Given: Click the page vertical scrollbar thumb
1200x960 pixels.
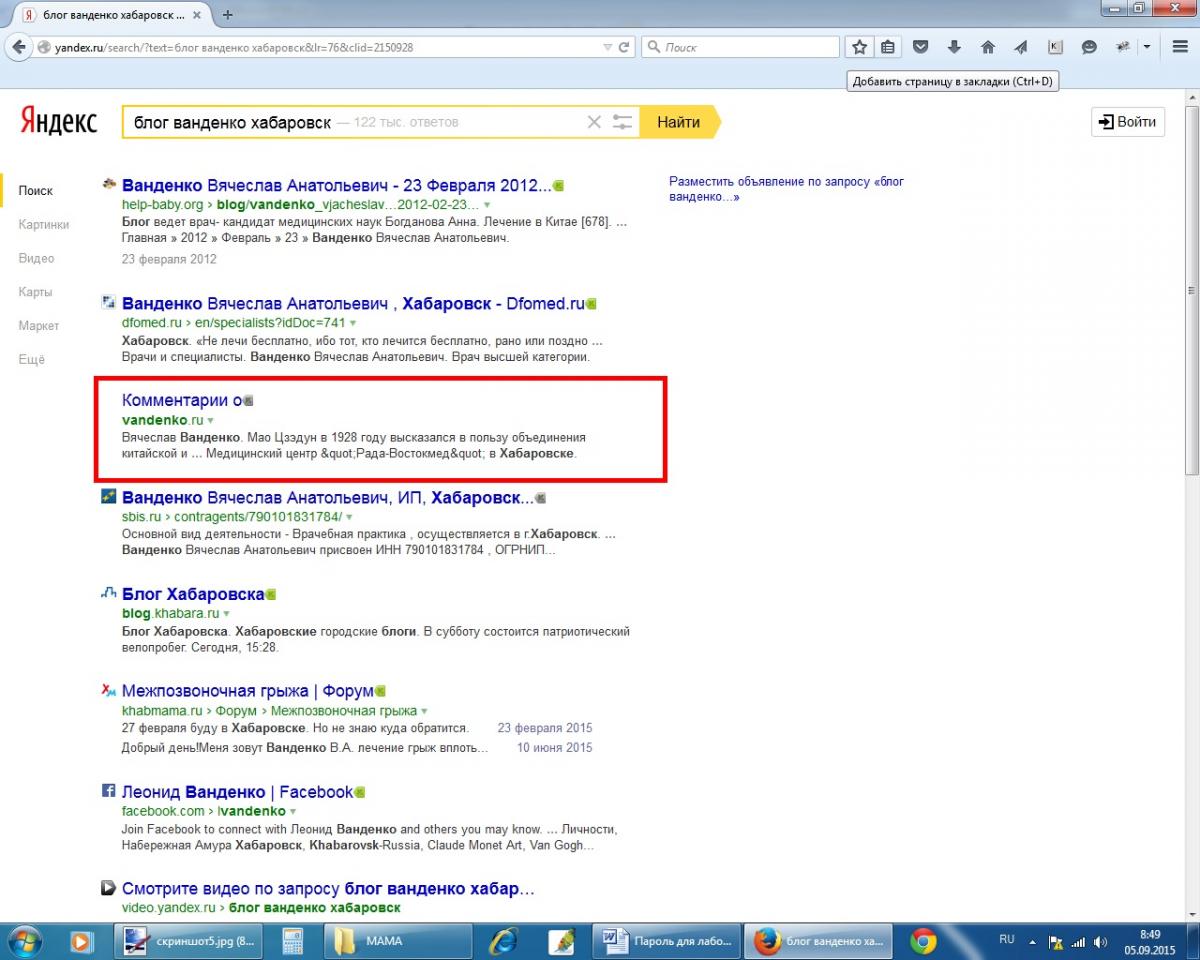Looking at the screenshot, I should (1192, 290).
